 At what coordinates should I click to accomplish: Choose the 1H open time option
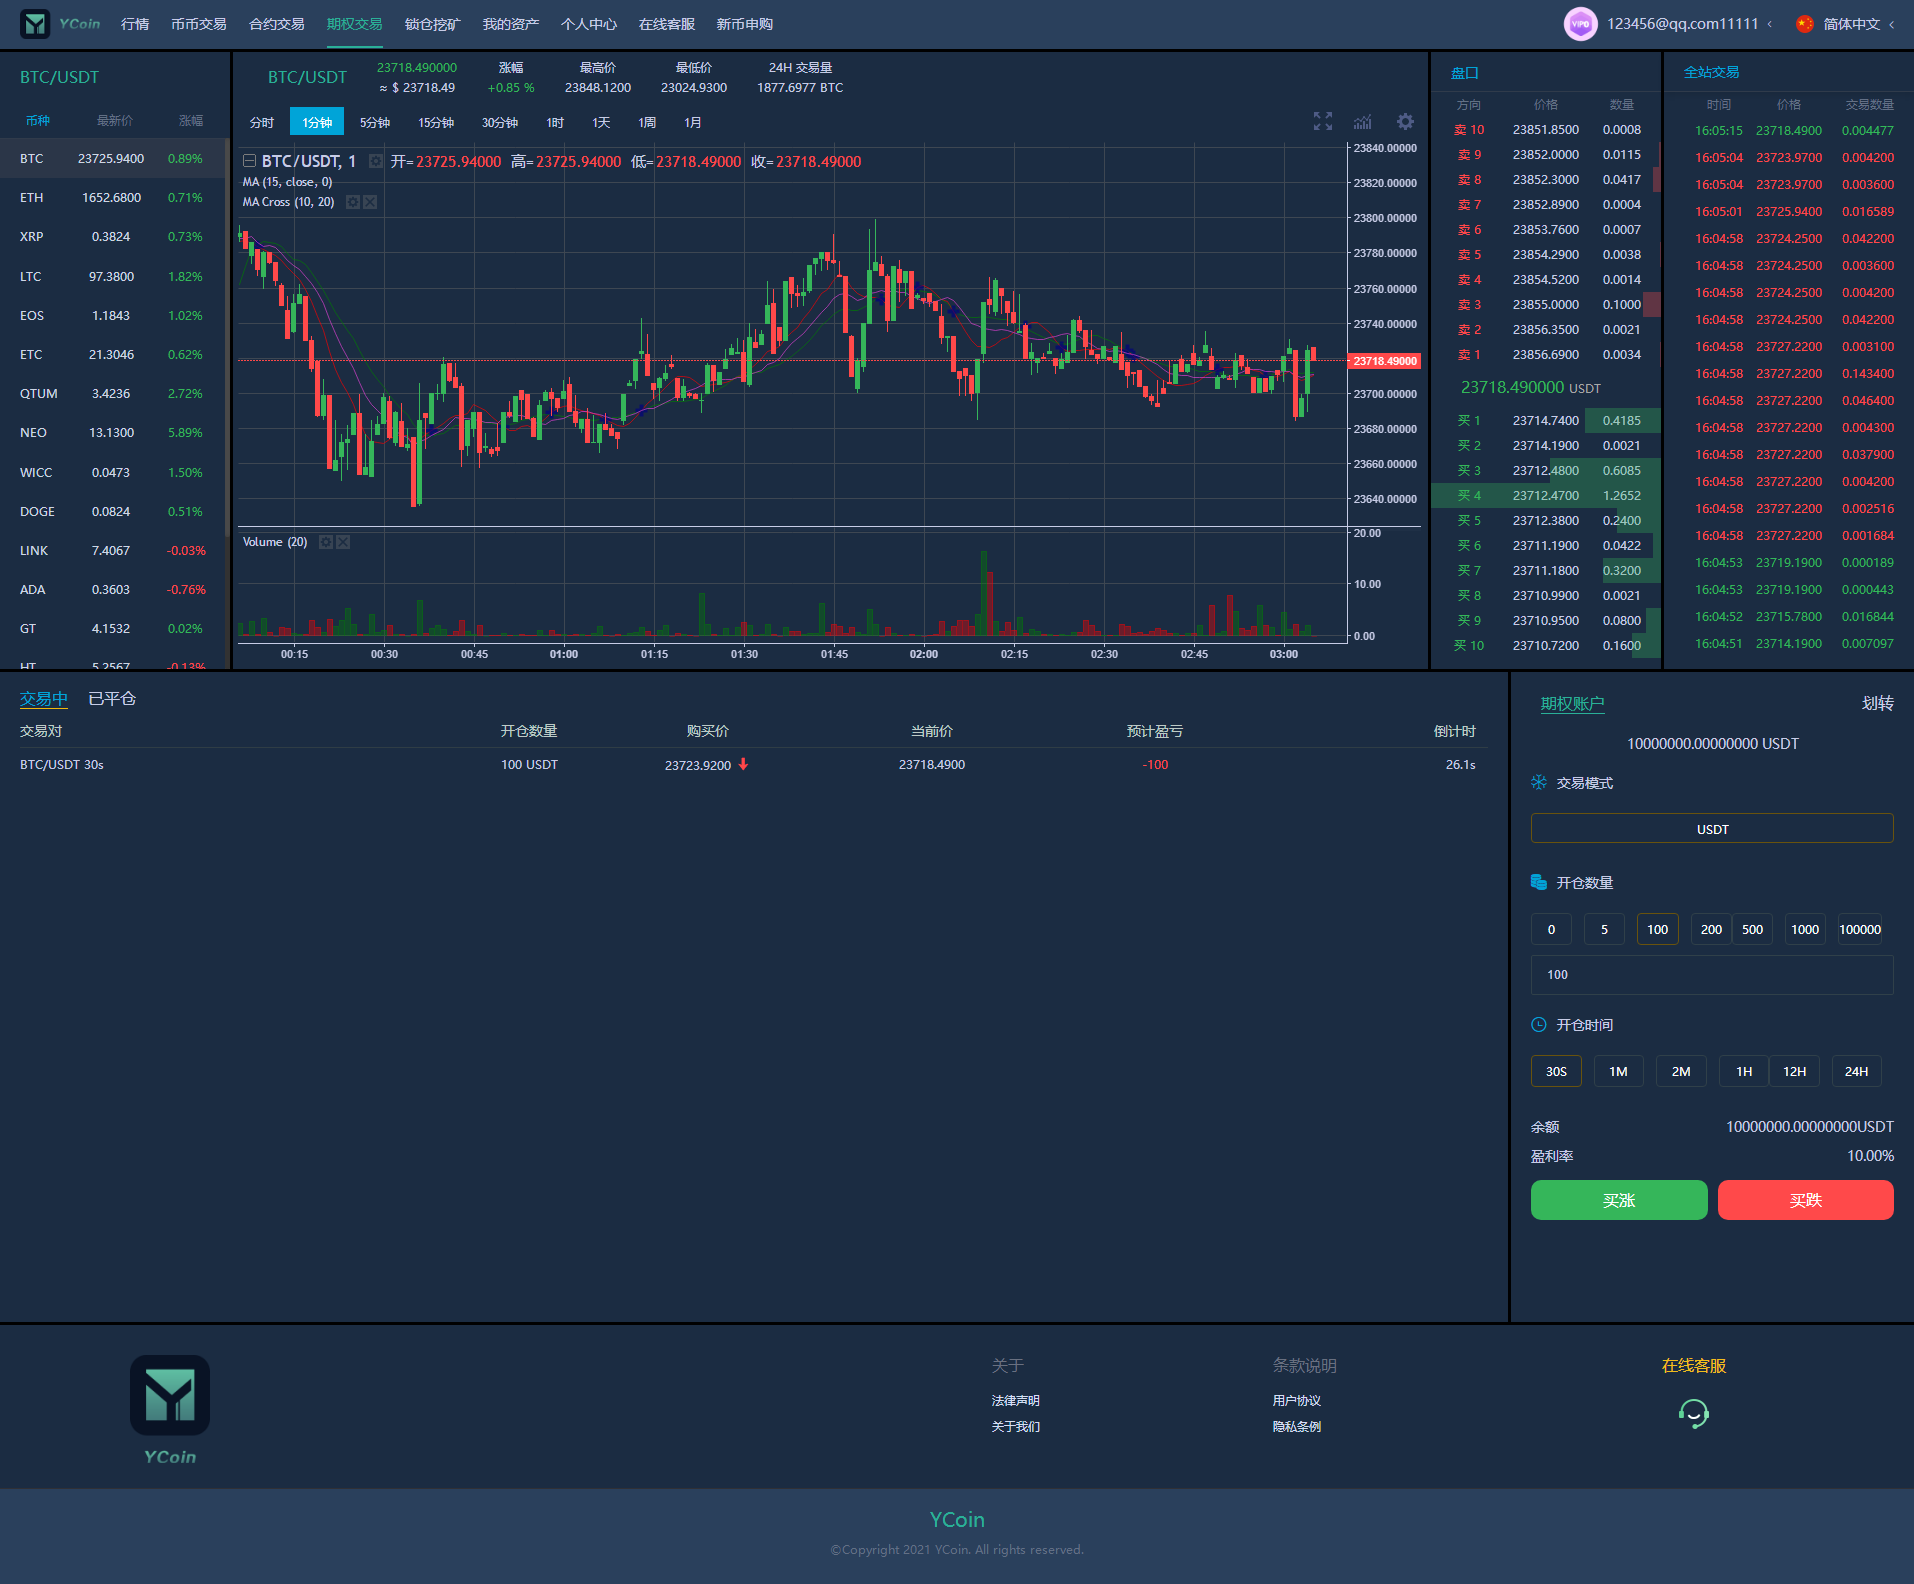[x=1743, y=1071]
